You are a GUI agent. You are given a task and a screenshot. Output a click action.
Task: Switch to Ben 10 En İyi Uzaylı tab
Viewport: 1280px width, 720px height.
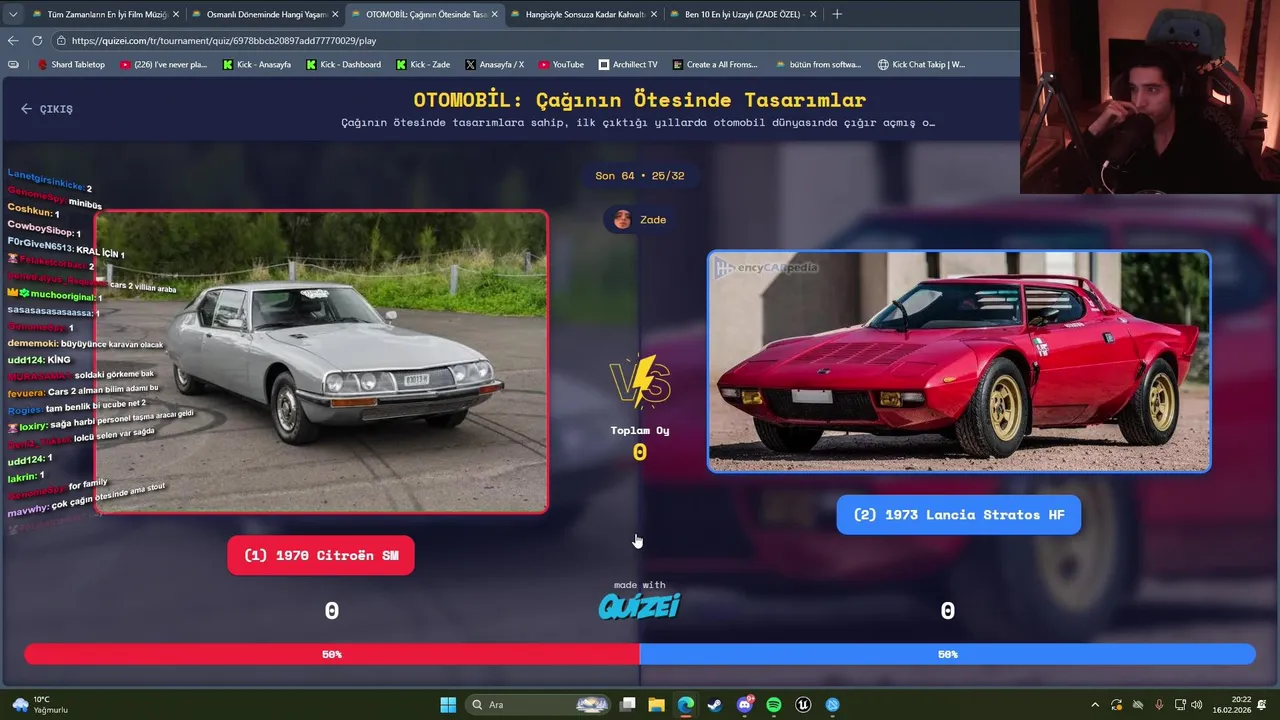click(x=741, y=14)
